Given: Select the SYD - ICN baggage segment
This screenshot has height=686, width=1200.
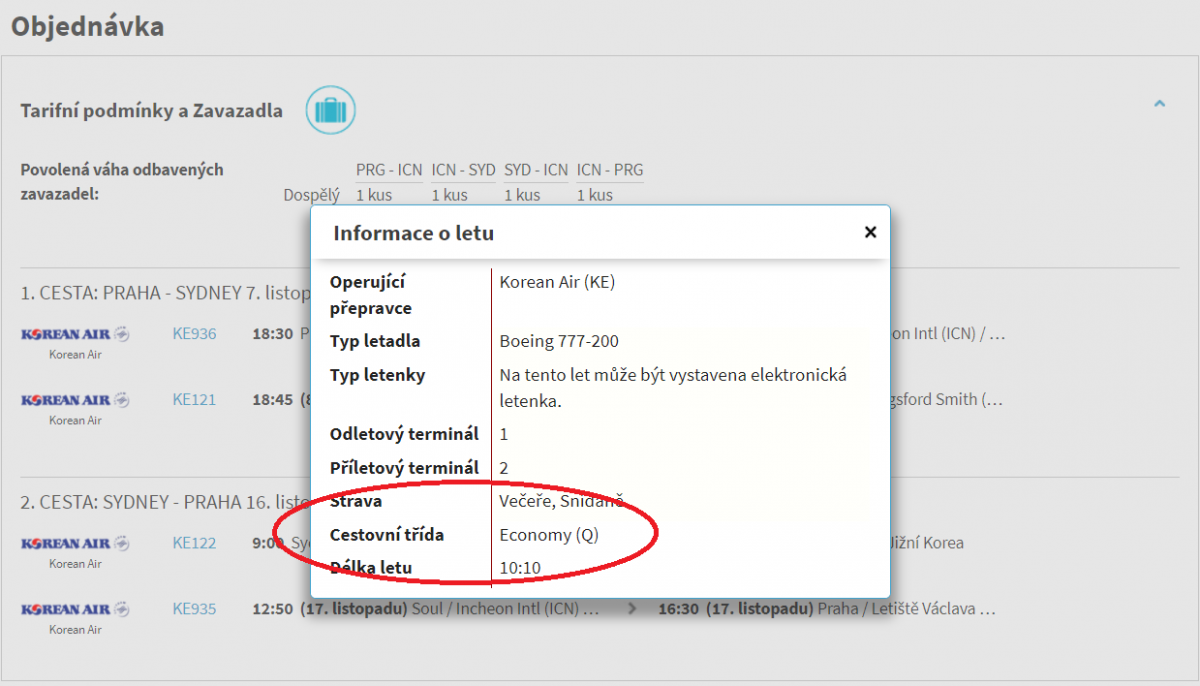Looking at the screenshot, I should (536, 170).
